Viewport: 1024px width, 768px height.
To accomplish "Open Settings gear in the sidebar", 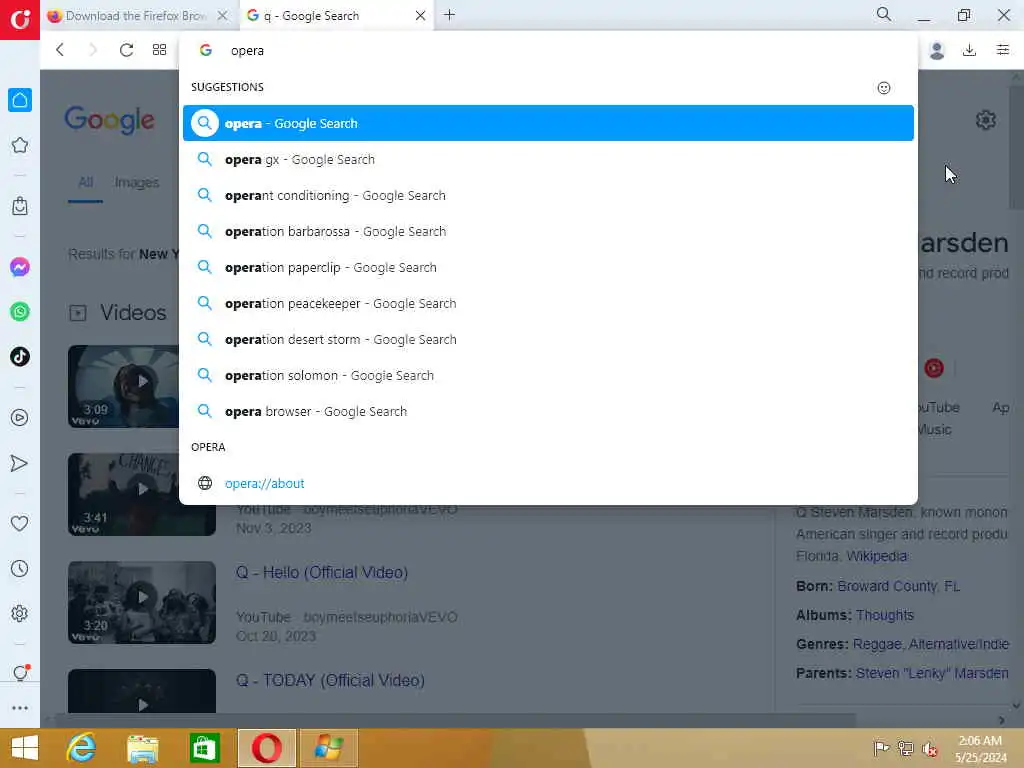I will pyautogui.click(x=20, y=613).
